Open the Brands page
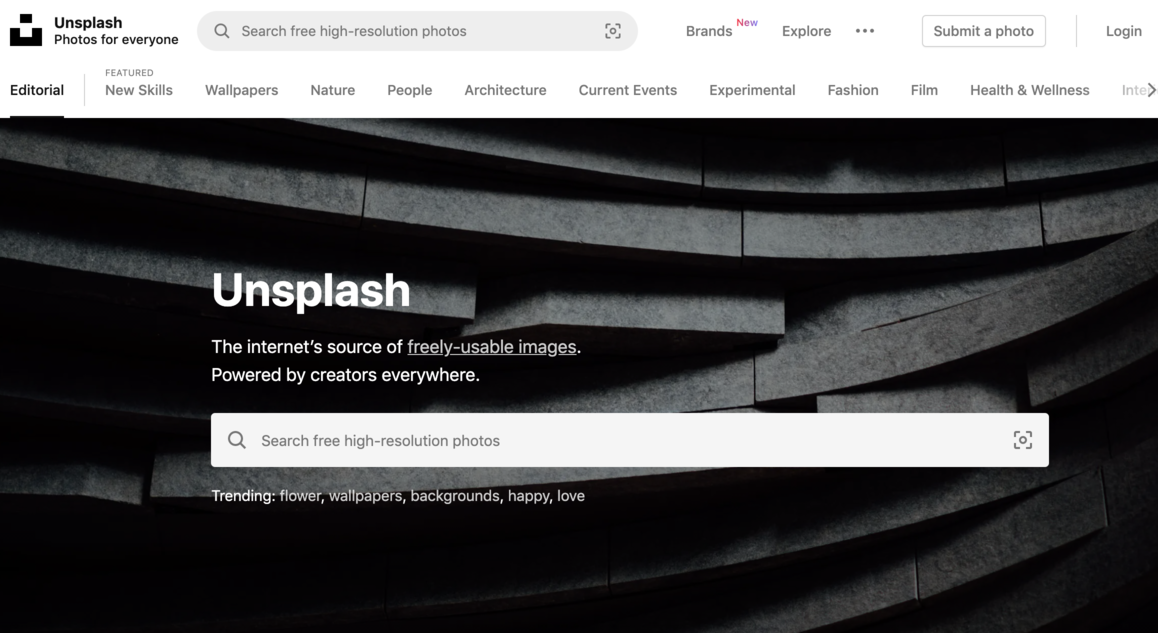 [709, 31]
